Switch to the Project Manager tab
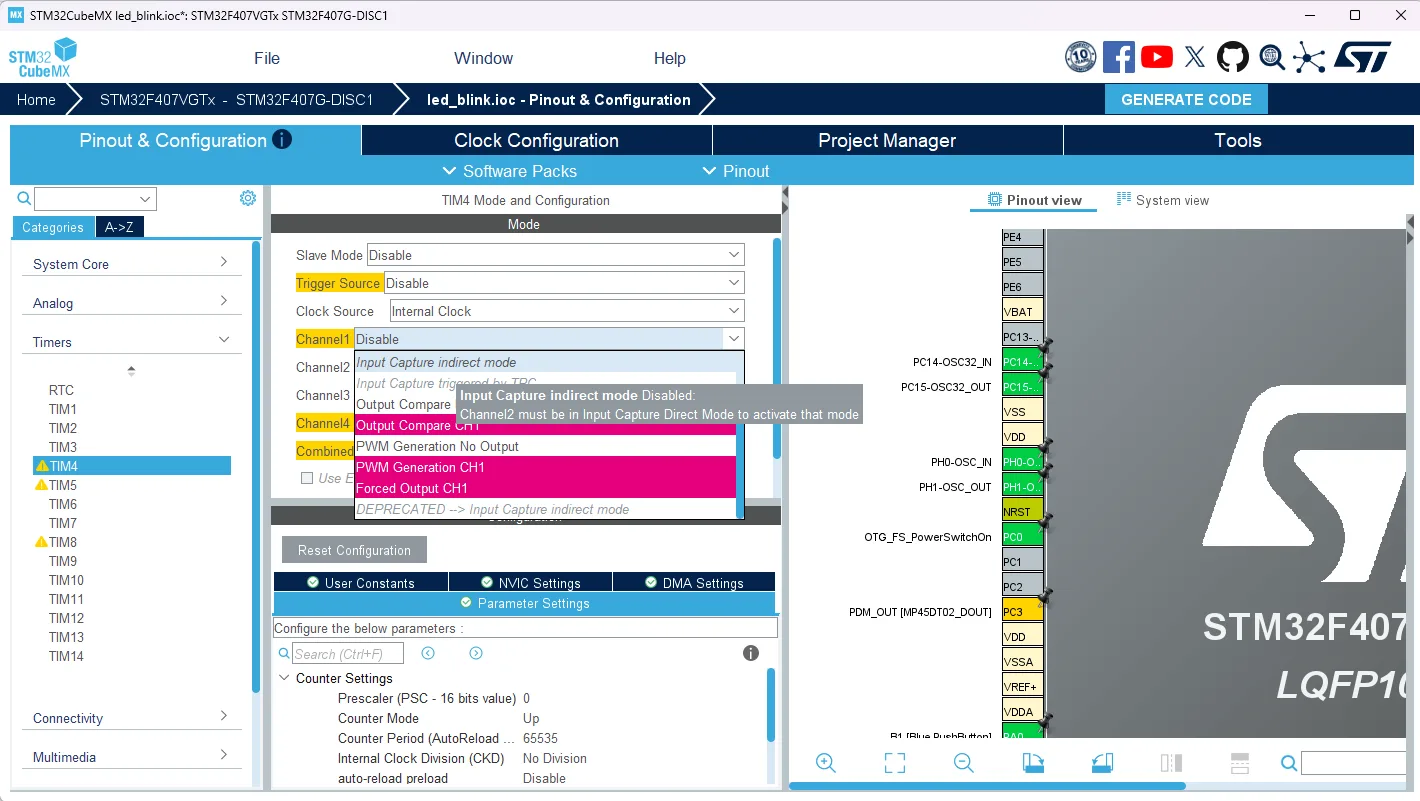 (x=887, y=140)
